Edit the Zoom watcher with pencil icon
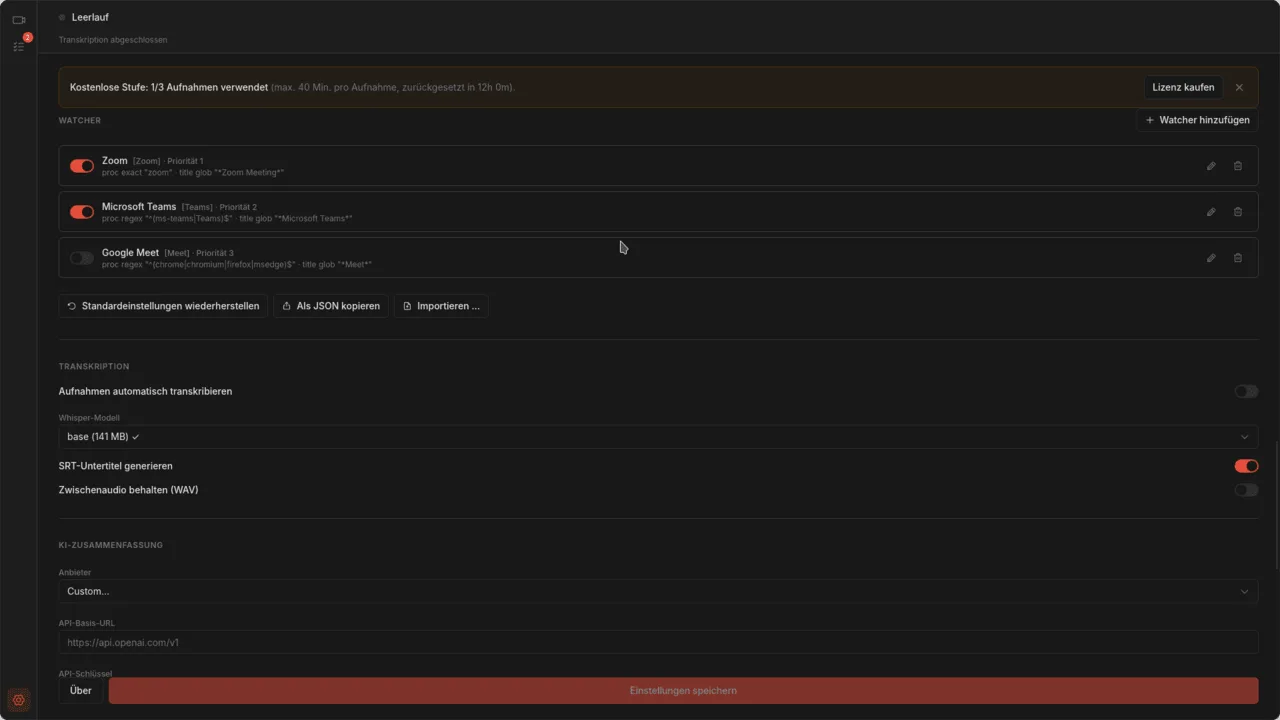The height and width of the screenshot is (720, 1280). 1211,166
